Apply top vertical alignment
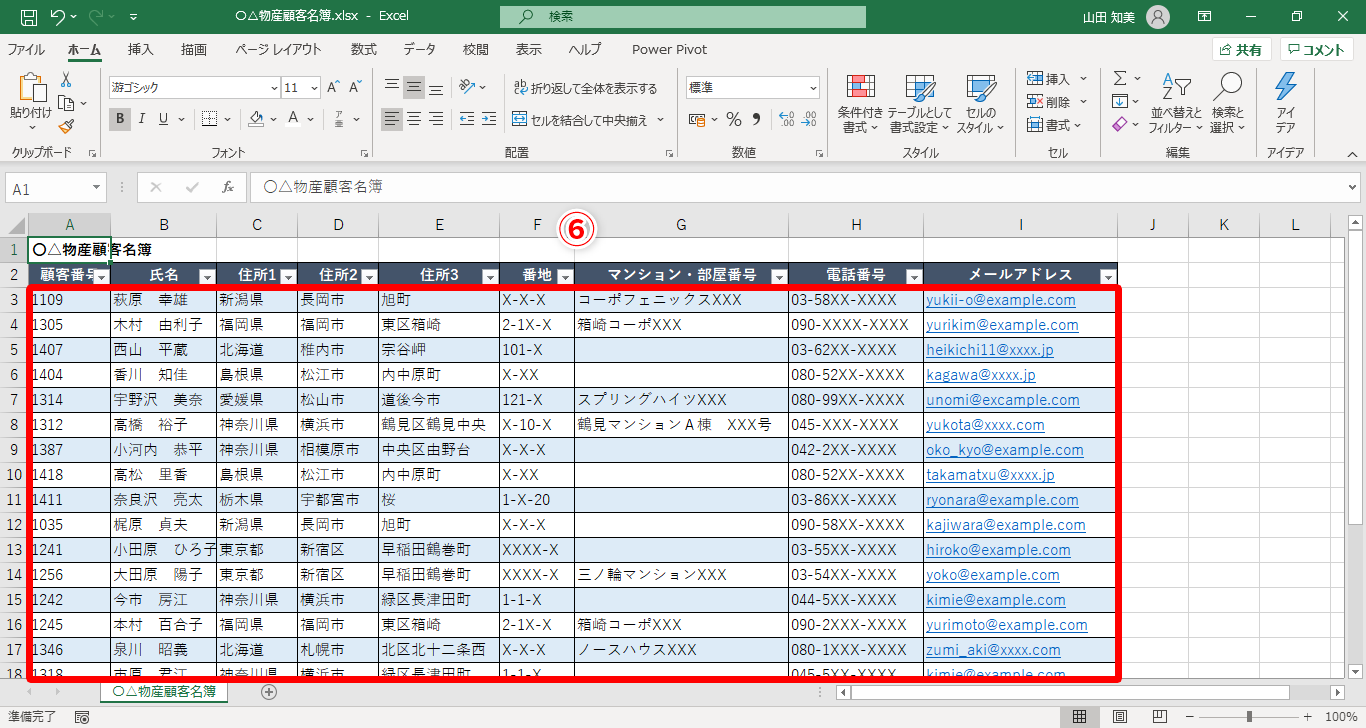 392,87
